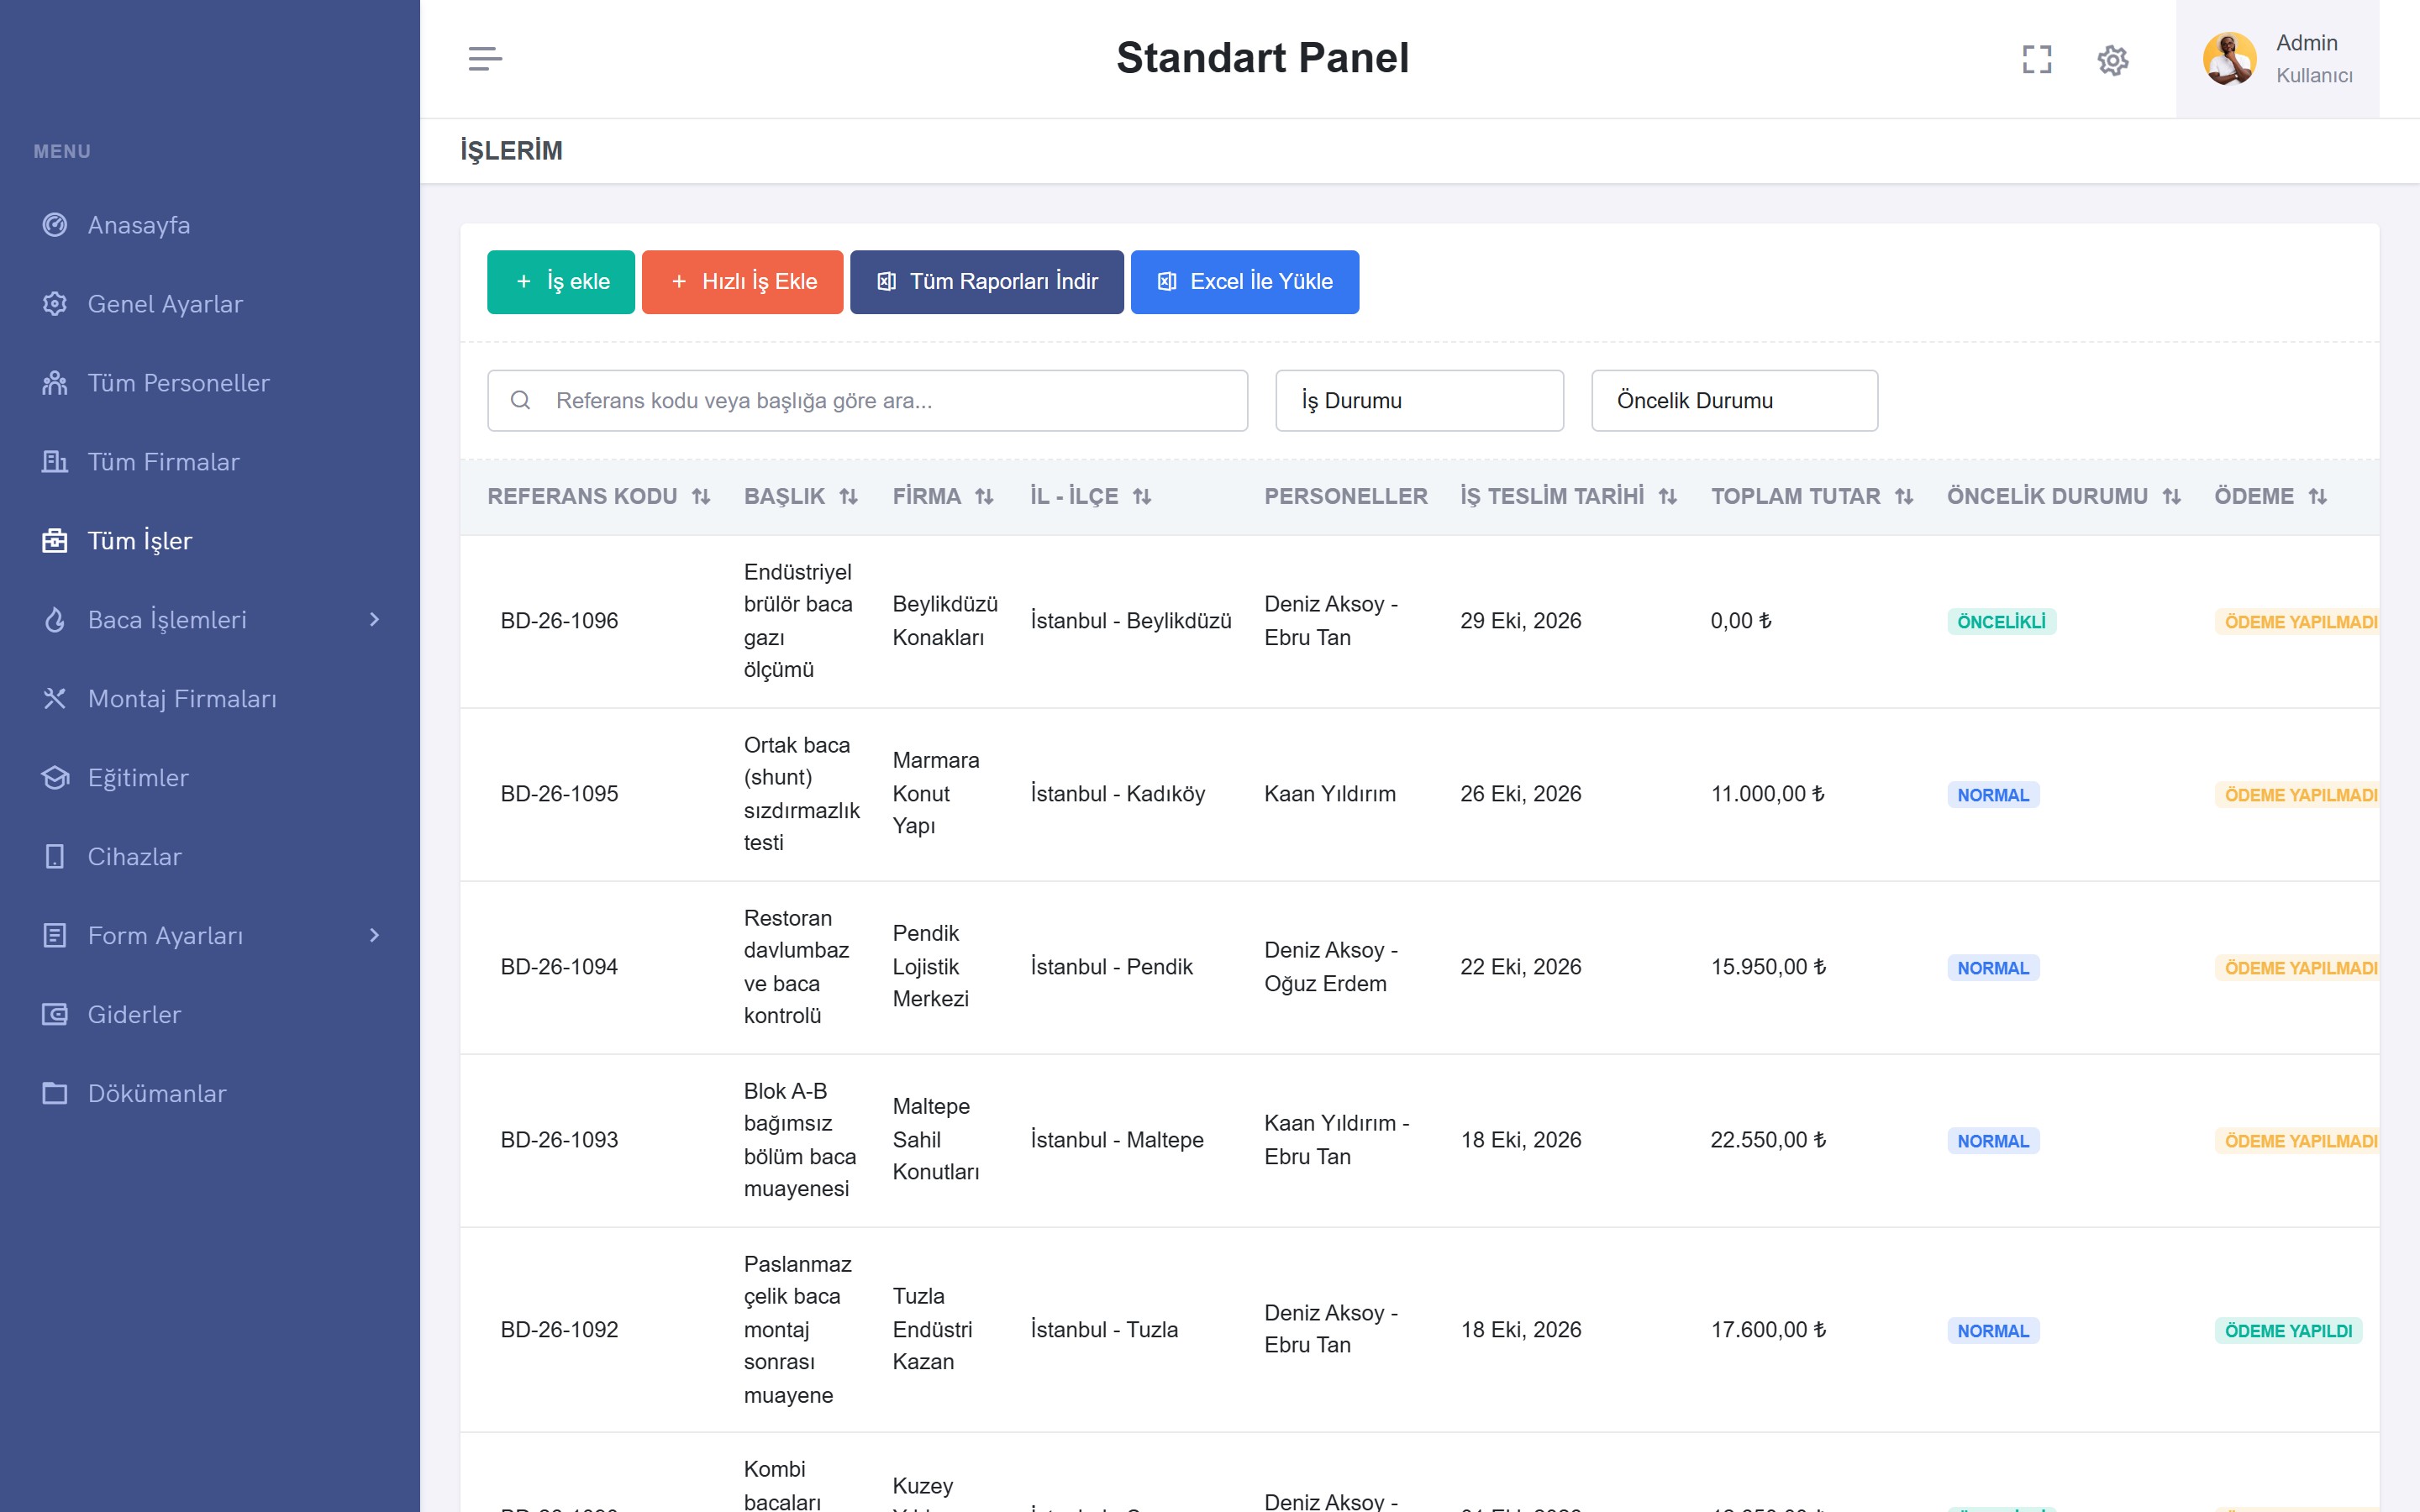Click the Cihazlar device icon
Viewport: 2420px width, 1512px height.
[55, 857]
